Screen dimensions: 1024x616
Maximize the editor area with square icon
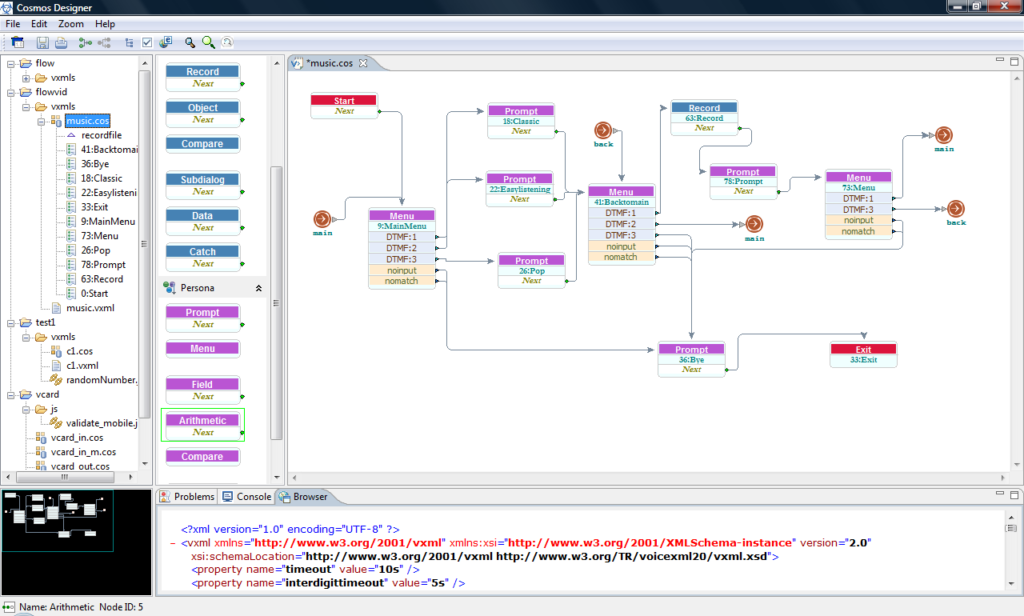point(1014,61)
